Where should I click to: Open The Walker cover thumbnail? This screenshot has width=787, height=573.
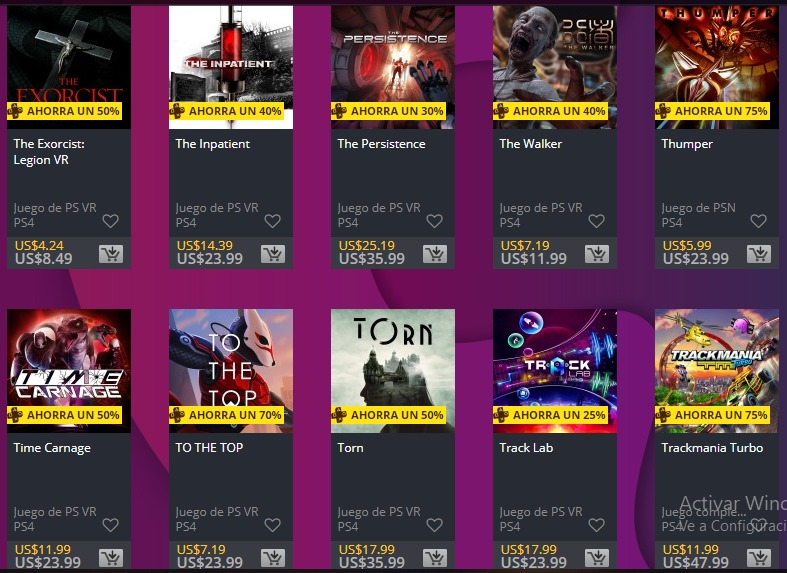pos(555,67)
